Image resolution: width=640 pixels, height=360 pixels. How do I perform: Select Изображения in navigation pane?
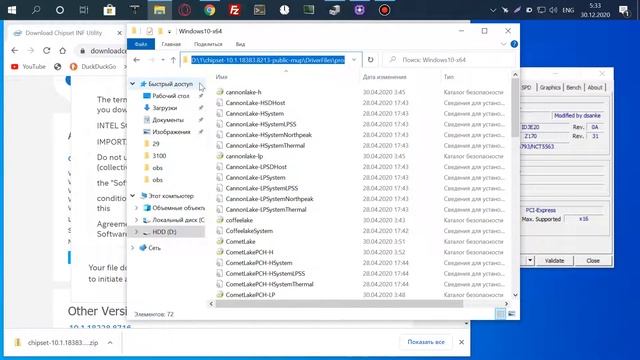pos(171,132)
